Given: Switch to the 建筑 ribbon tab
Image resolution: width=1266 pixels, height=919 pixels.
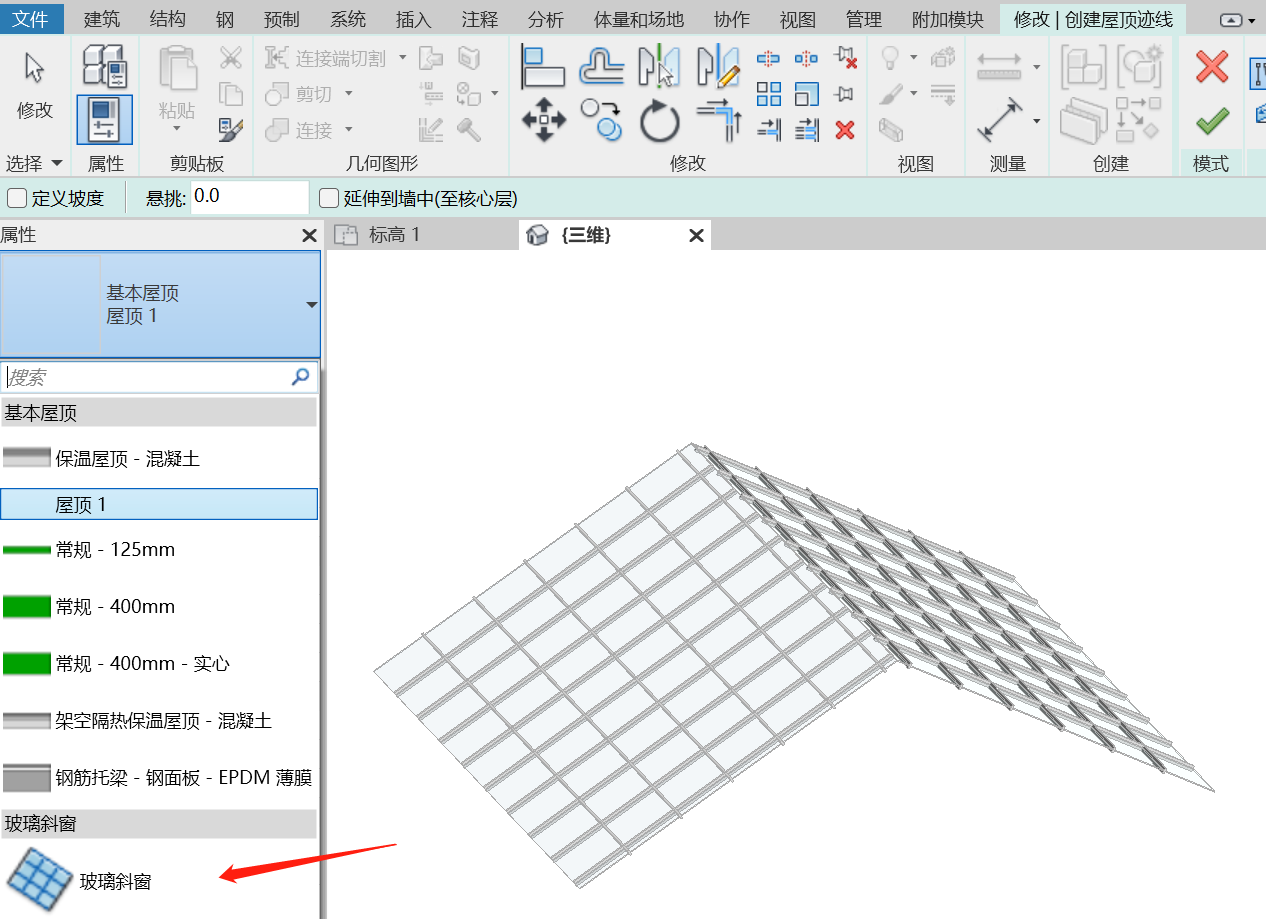Looking at the screenshot, I should click(x=102, y=19).
